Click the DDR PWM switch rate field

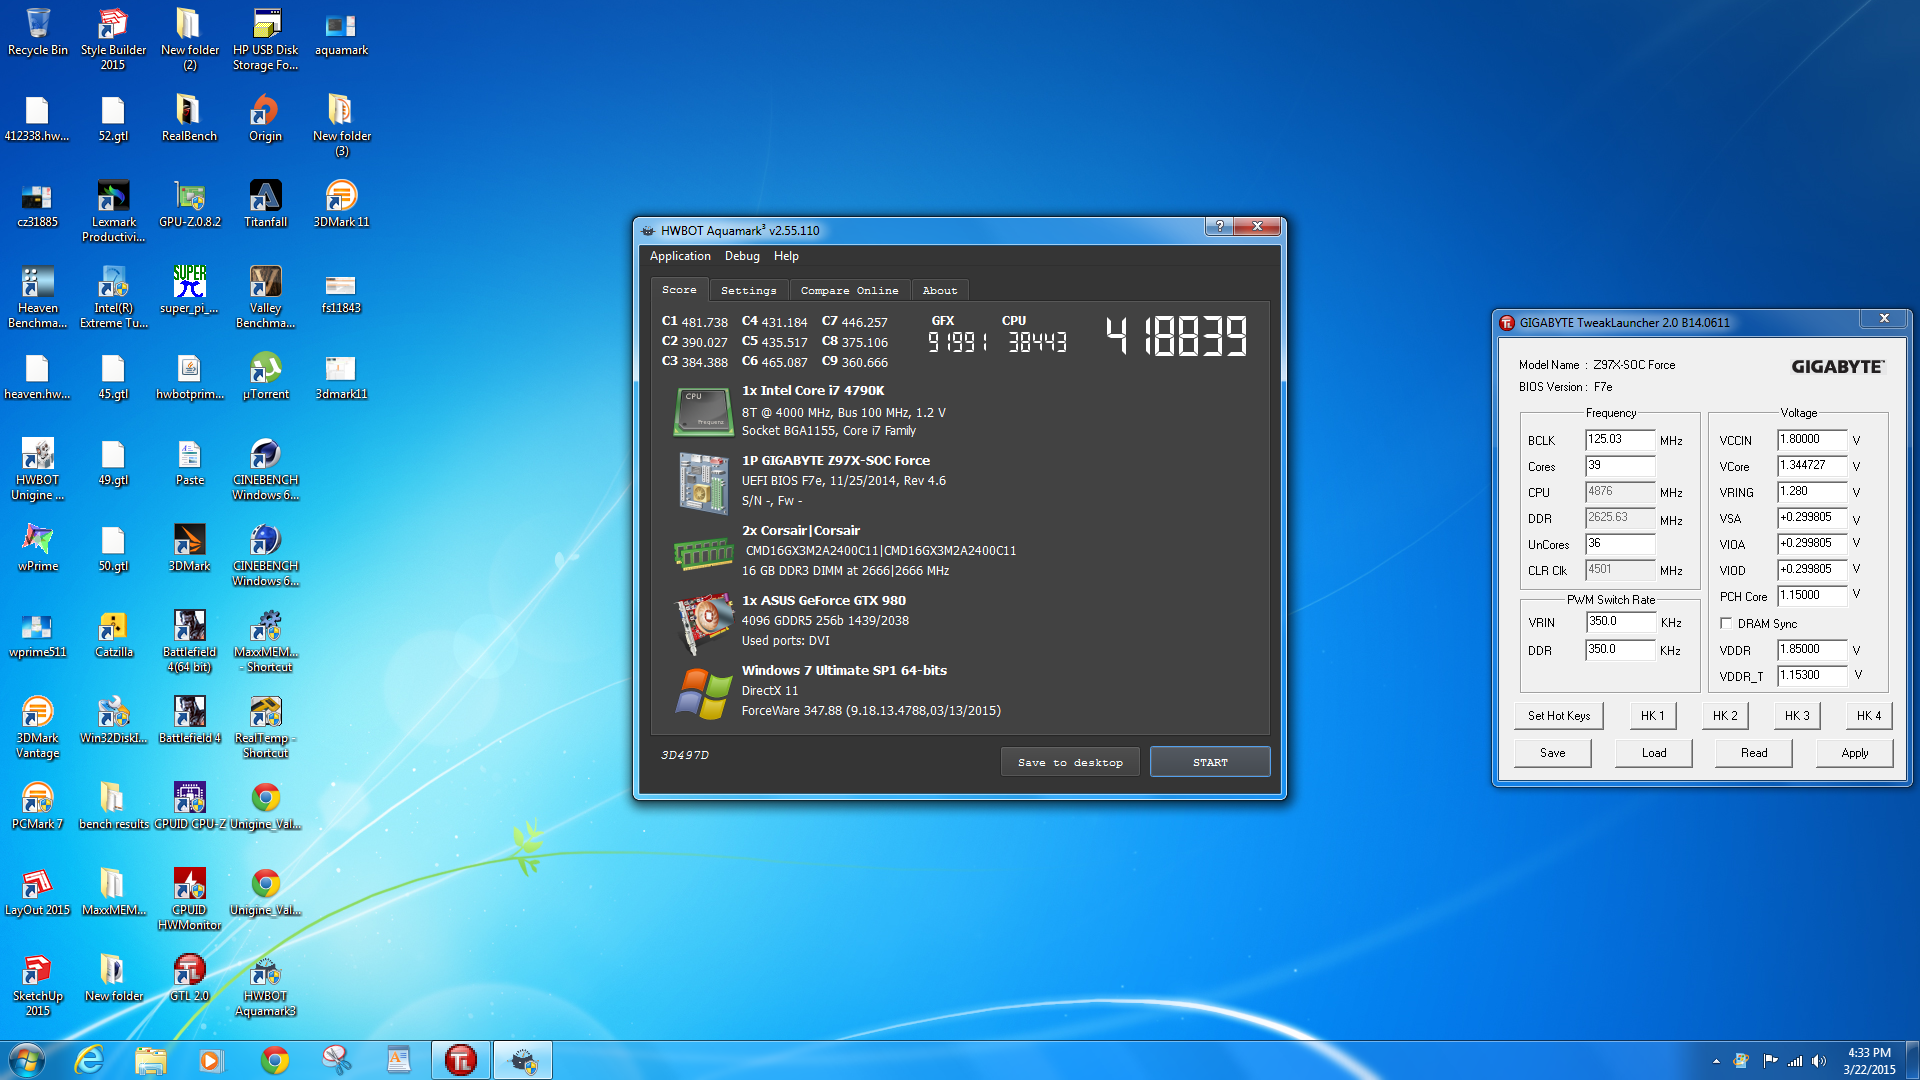[x=1620, y=649]
